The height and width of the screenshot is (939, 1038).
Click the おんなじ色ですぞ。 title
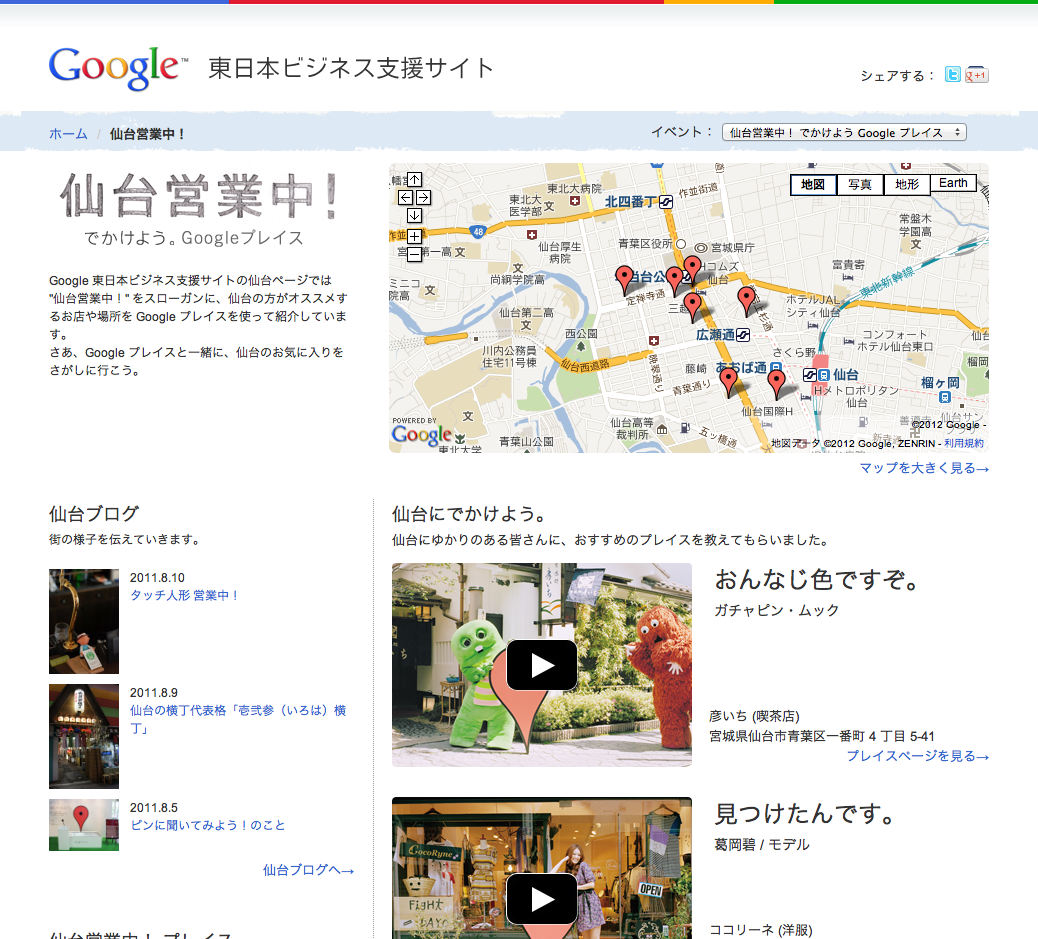point(818,579)
